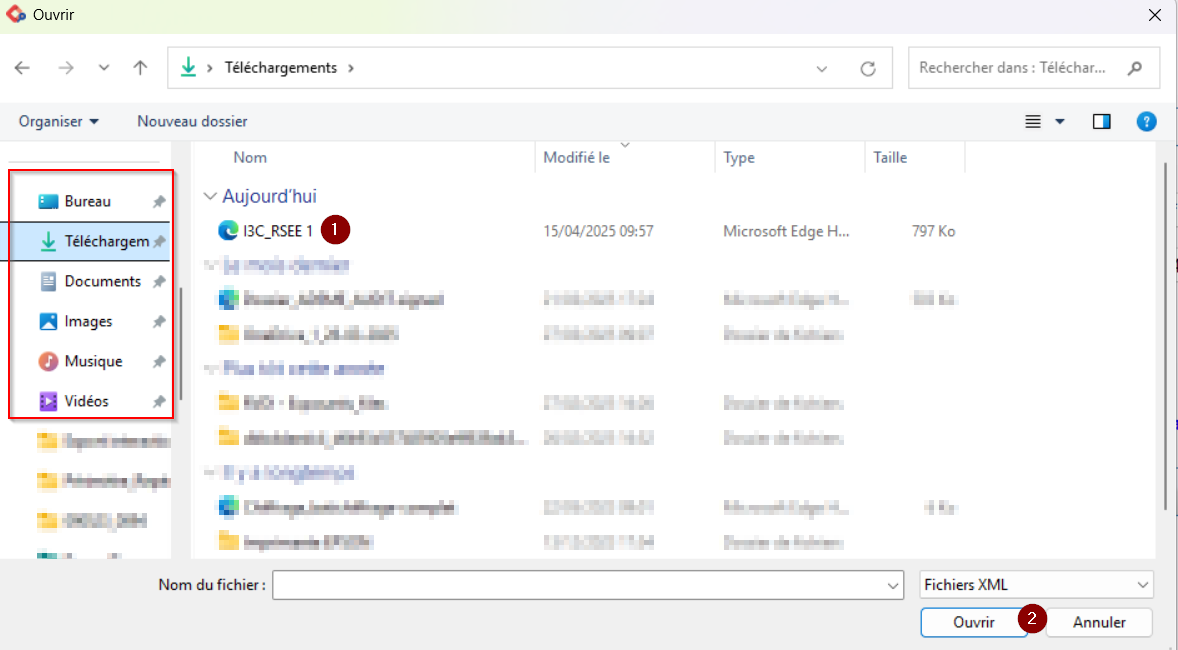Expand the address bar history dropdown
This screenshot has width=1178, height=650.
point(821,68)
